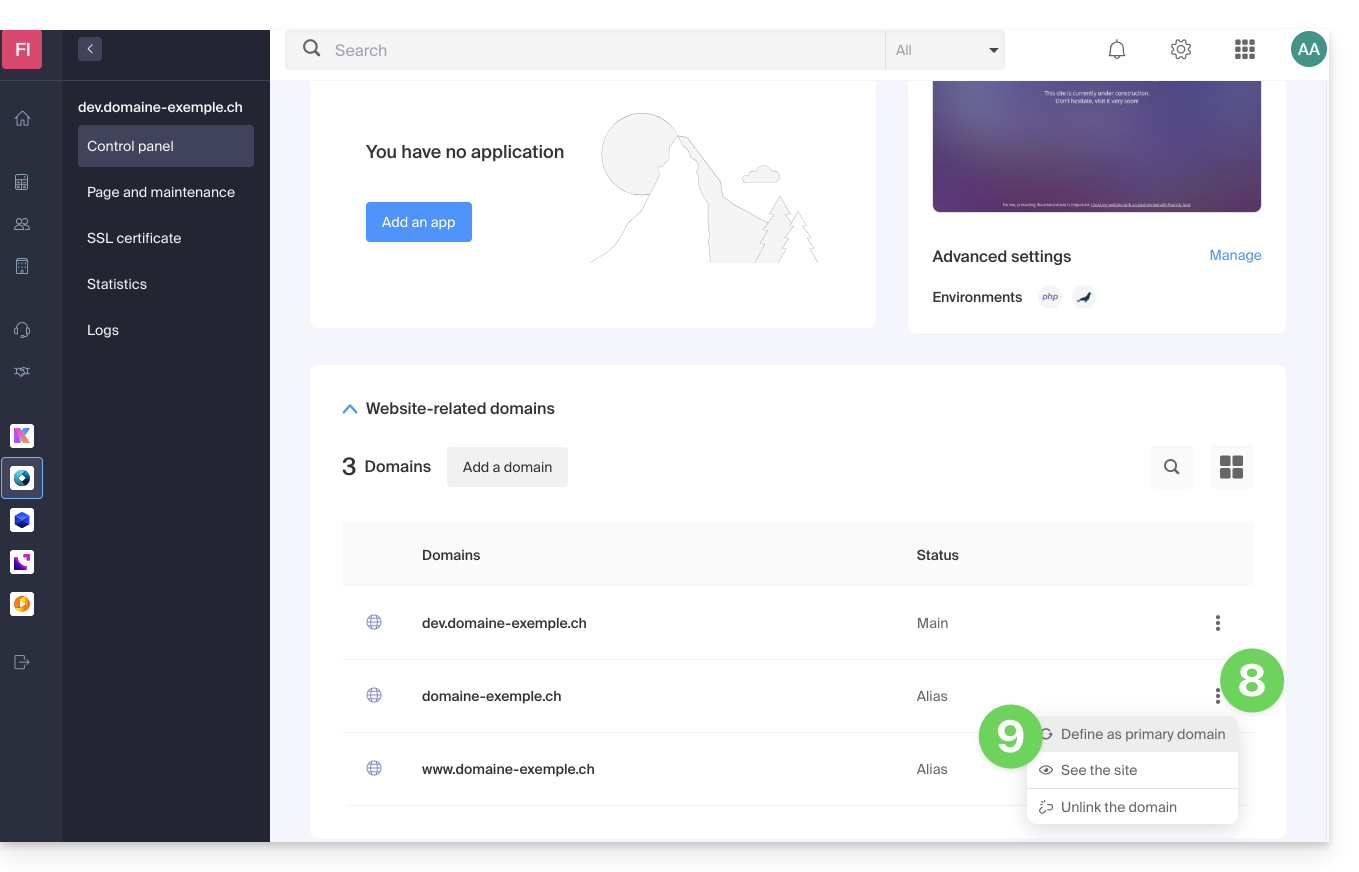Switch domains list to grid view

(x=1231, y=467)
